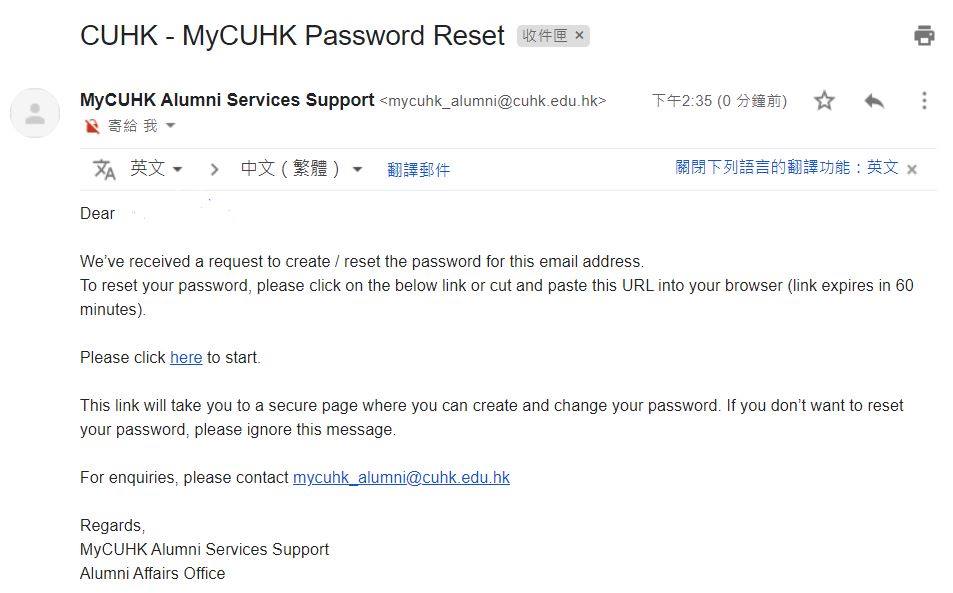Turn off translation for 英文 link
This screenshot has width=953, height=593.
tap(786, 168)
